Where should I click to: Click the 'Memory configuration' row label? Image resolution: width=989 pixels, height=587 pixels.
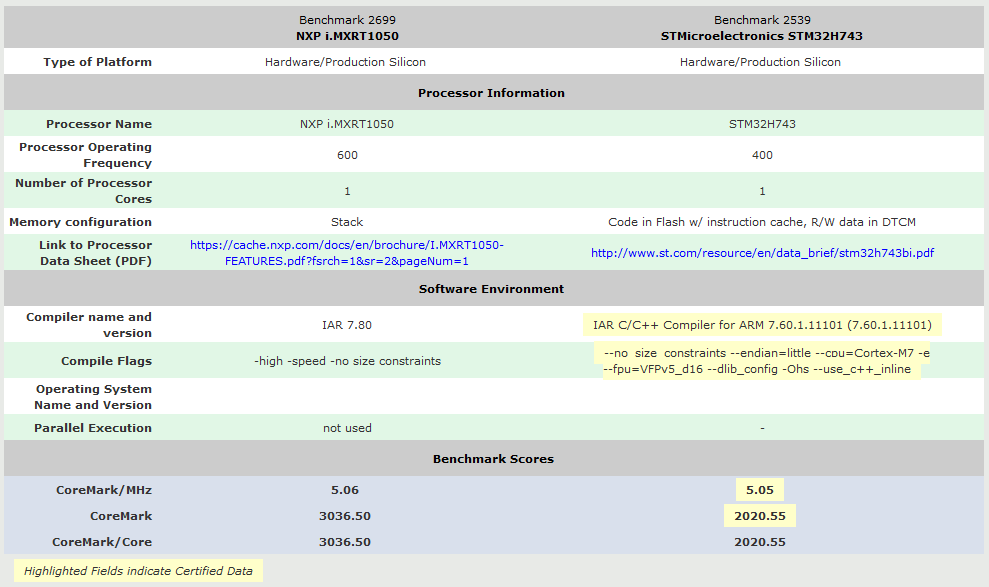tap(80, 222)
